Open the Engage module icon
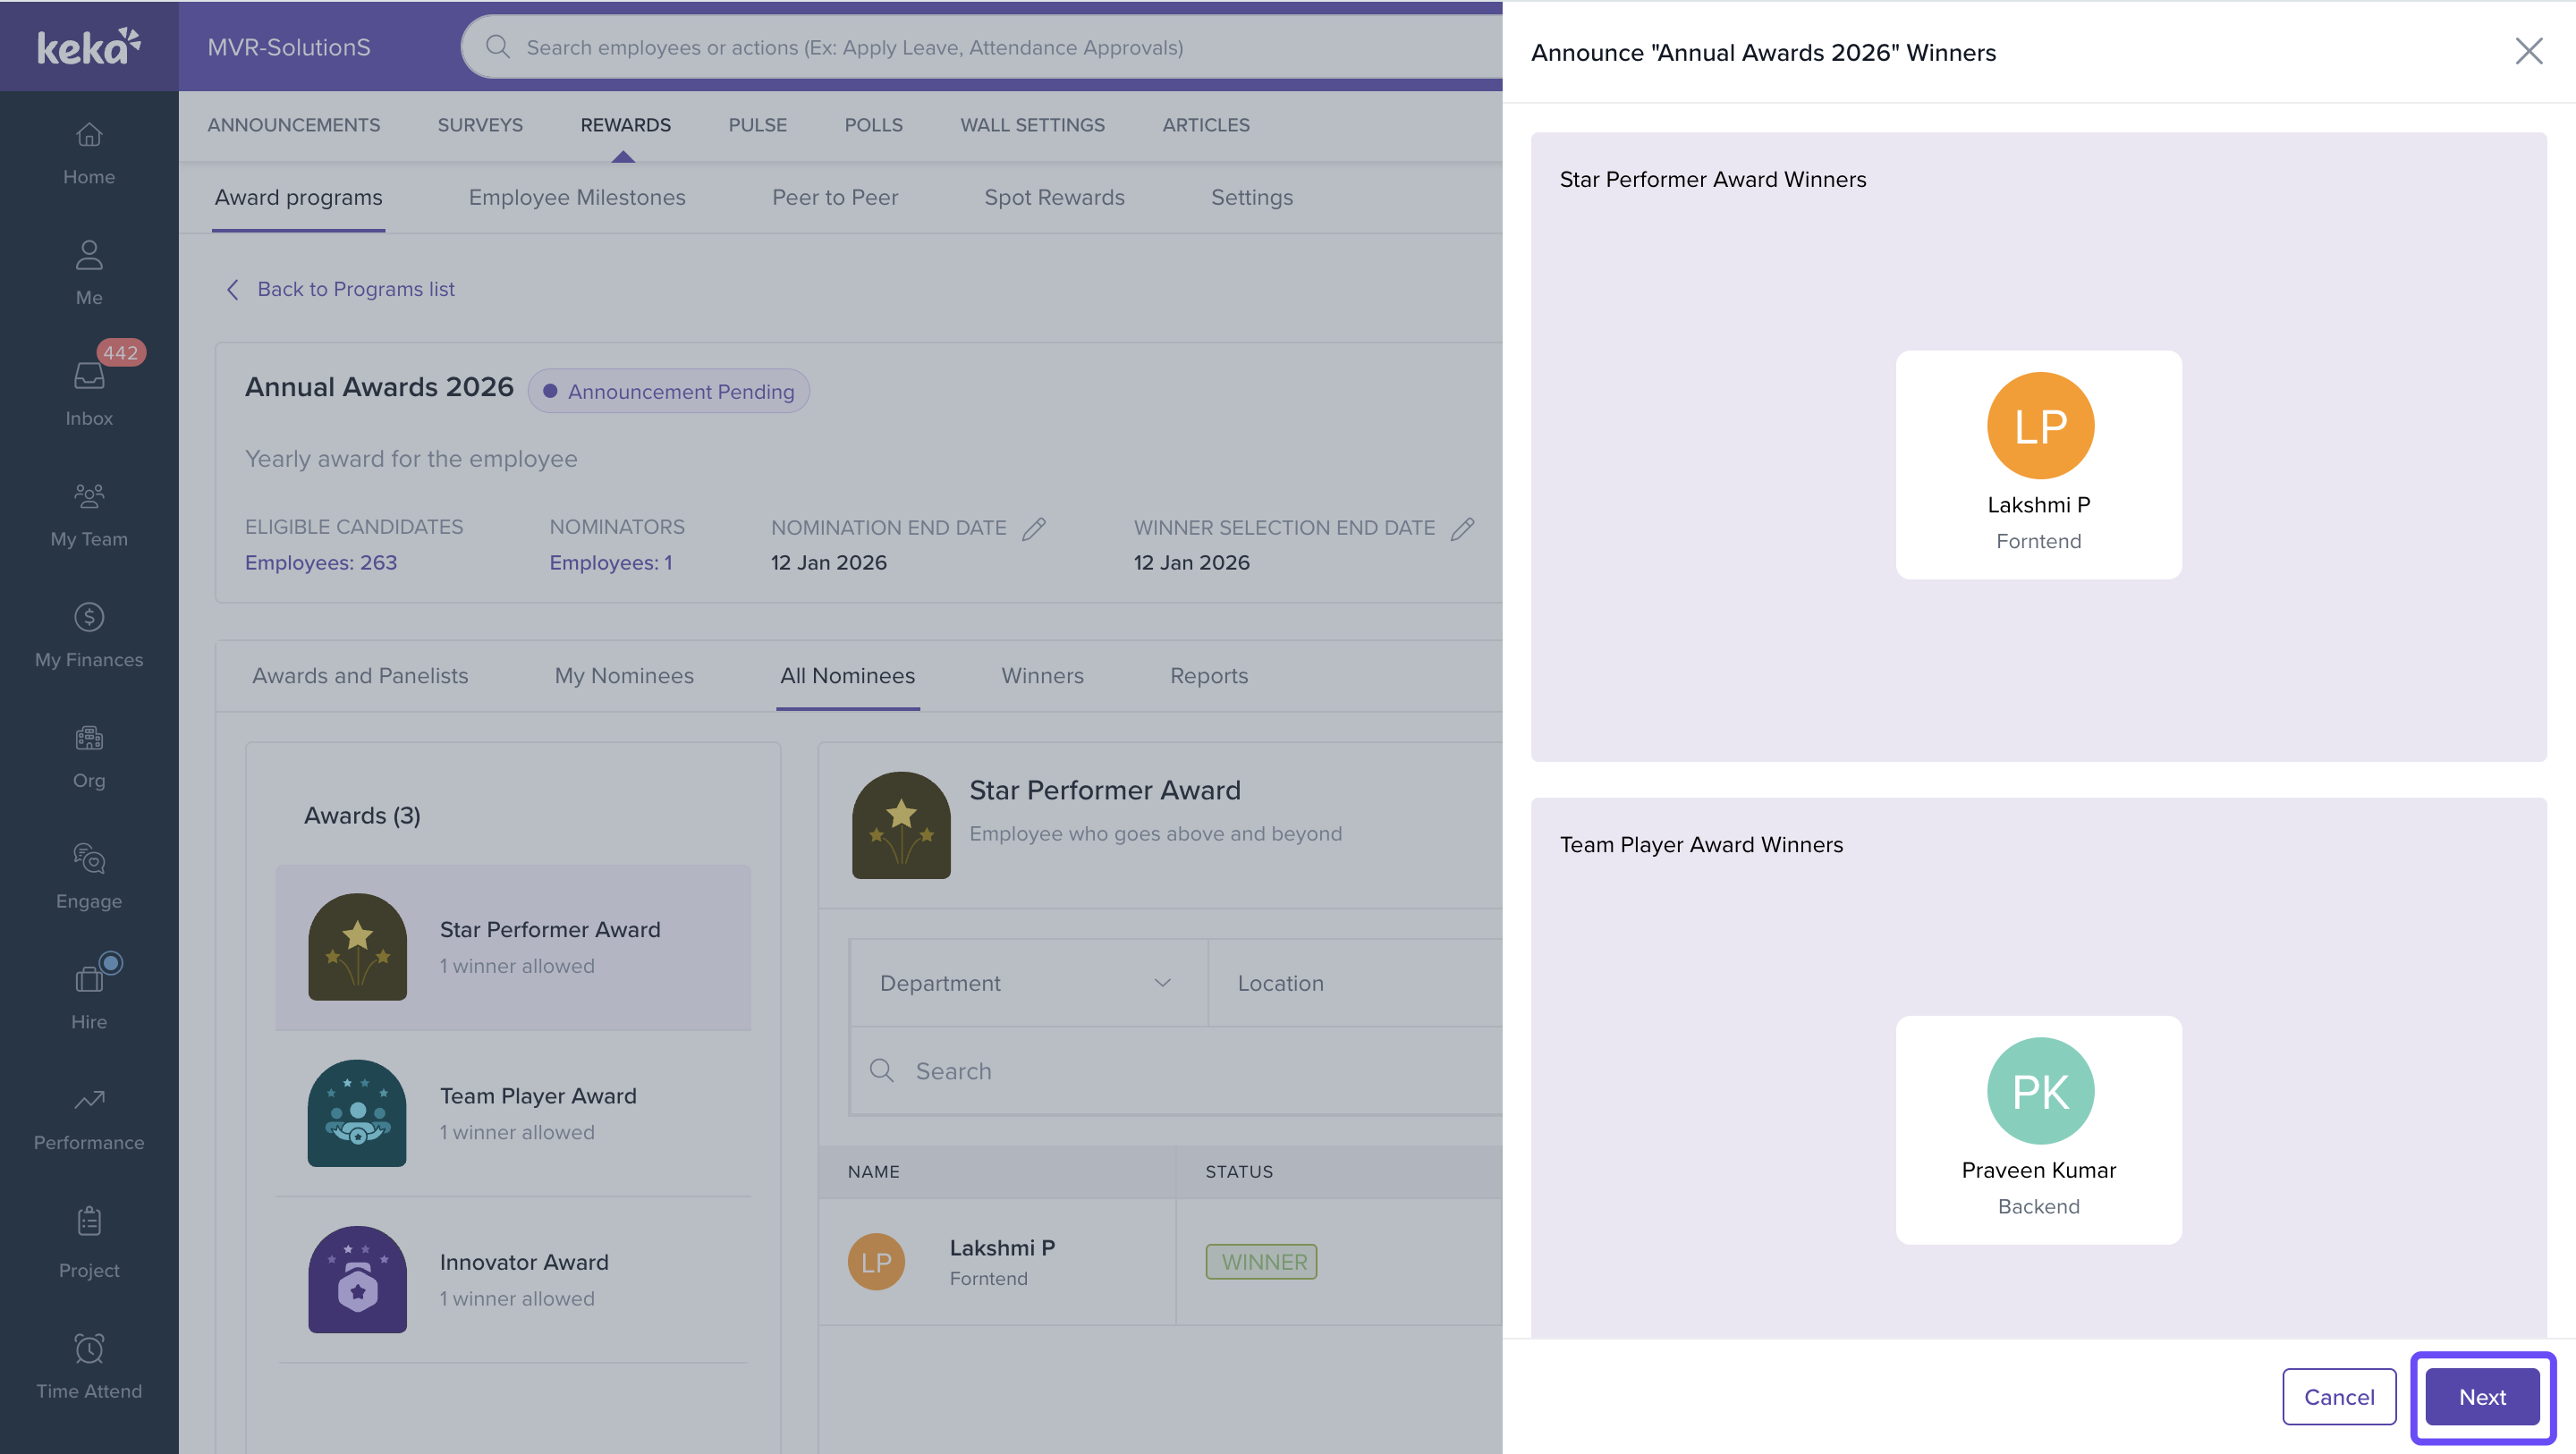This screenshot has height=1454, width=2576. [89, 859]
